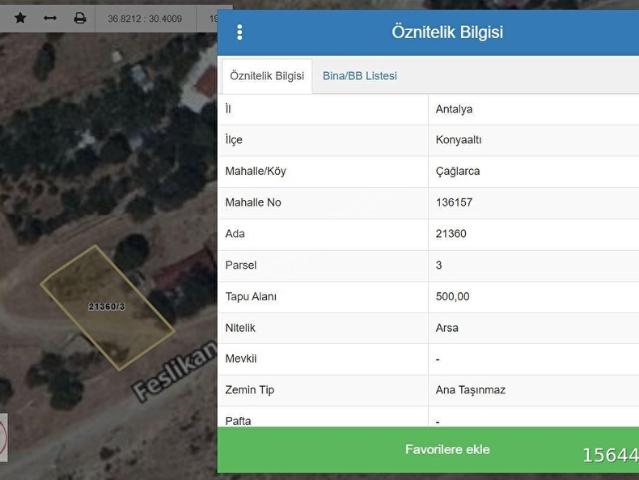This screenshot has width=639, height=480.
Task: Click the Nitelik value Arsa
Action: (447, 328)
